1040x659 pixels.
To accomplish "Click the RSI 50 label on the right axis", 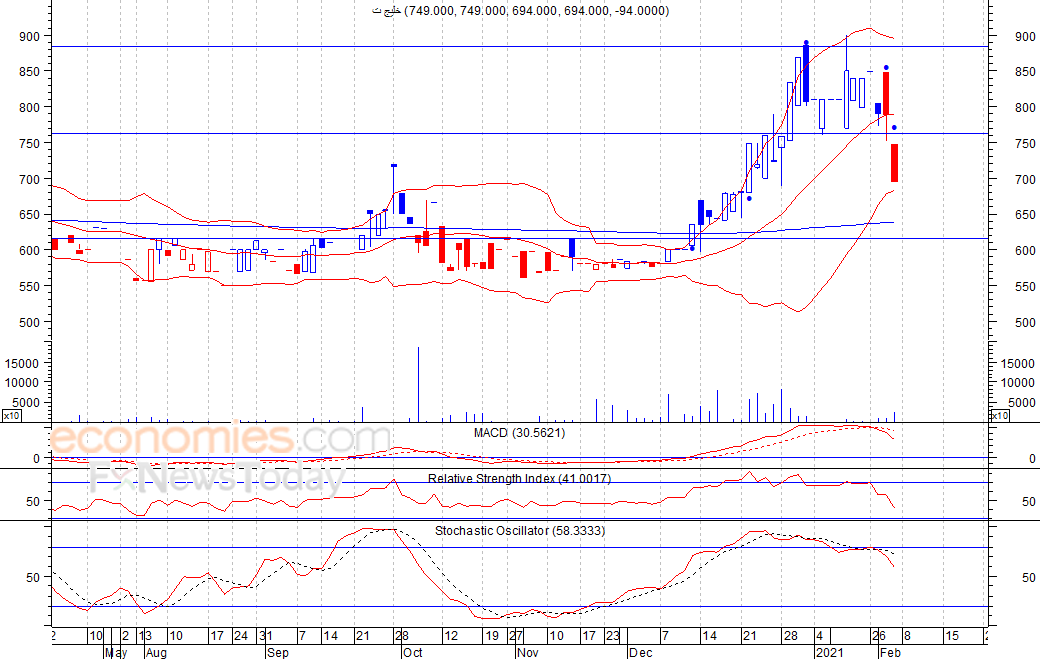I will 1028,502.
